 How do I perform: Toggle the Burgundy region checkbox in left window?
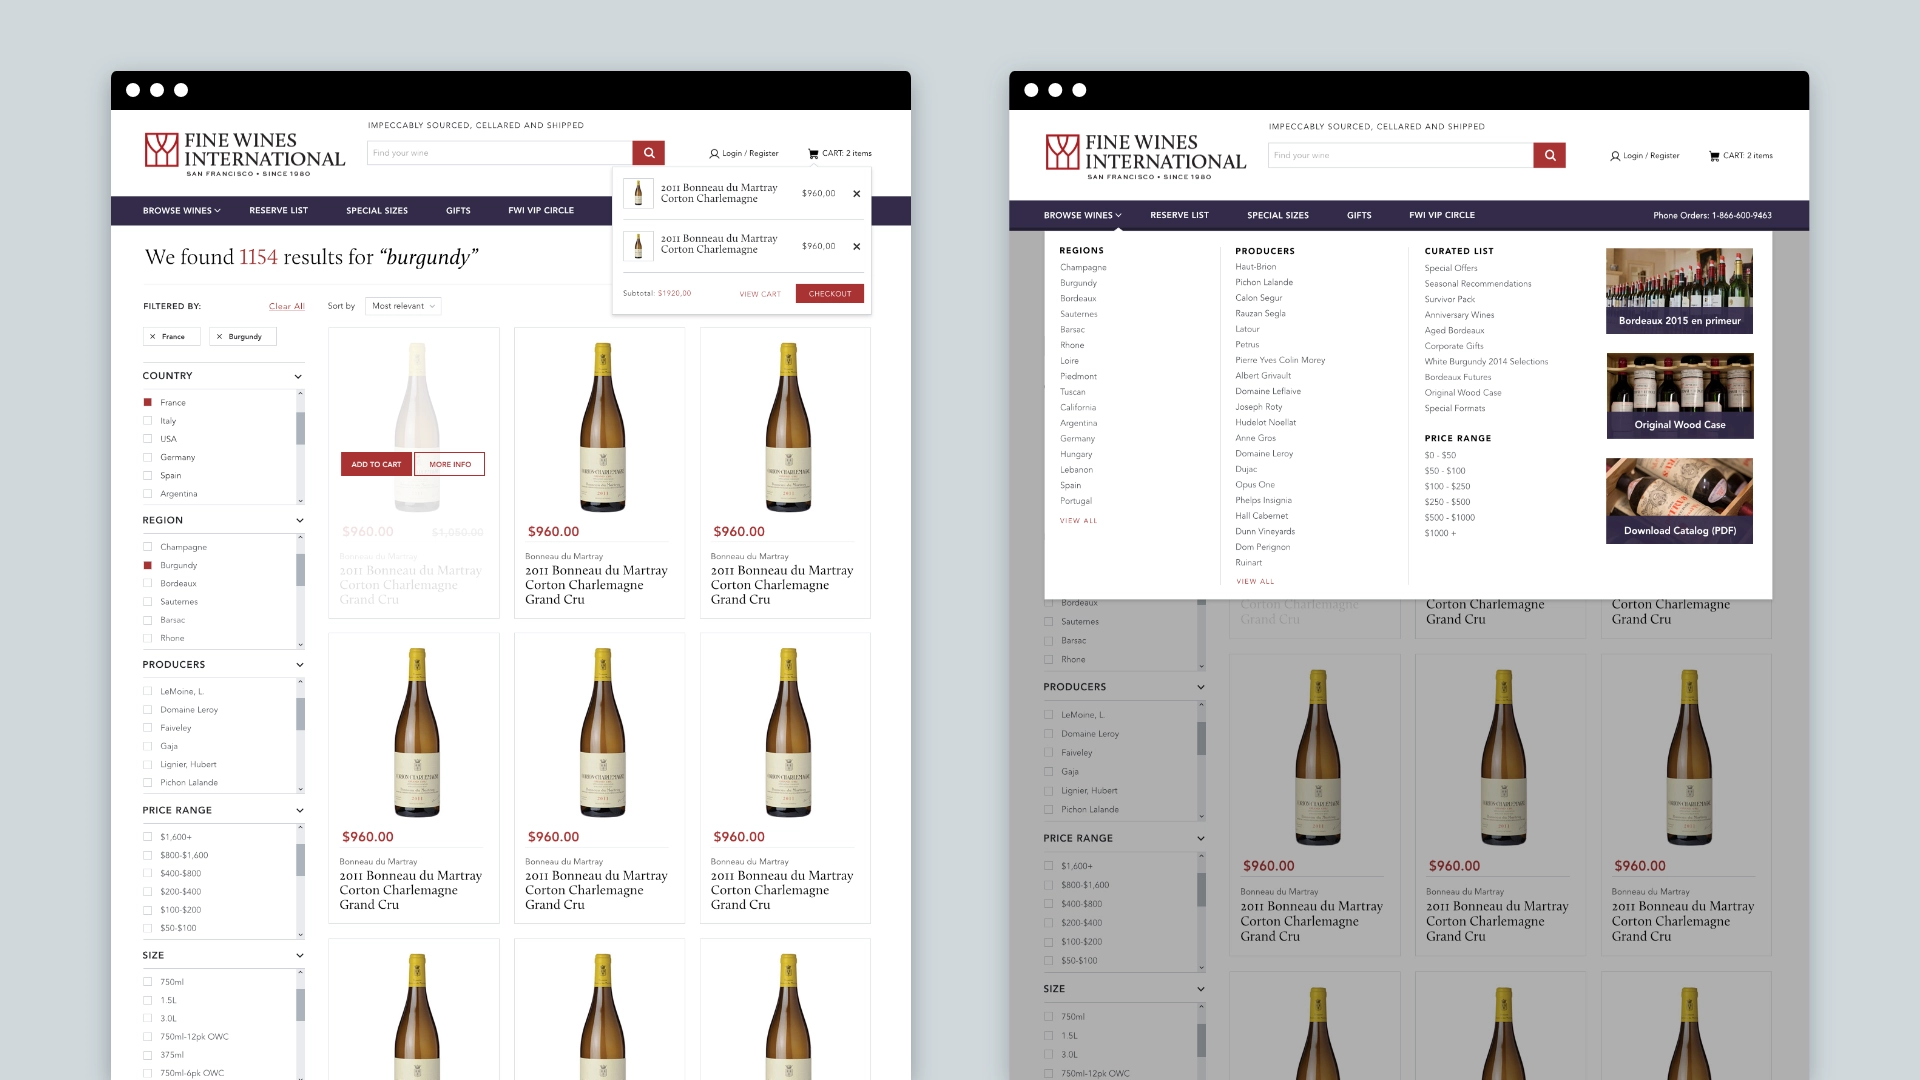click(x=148, y=566)
